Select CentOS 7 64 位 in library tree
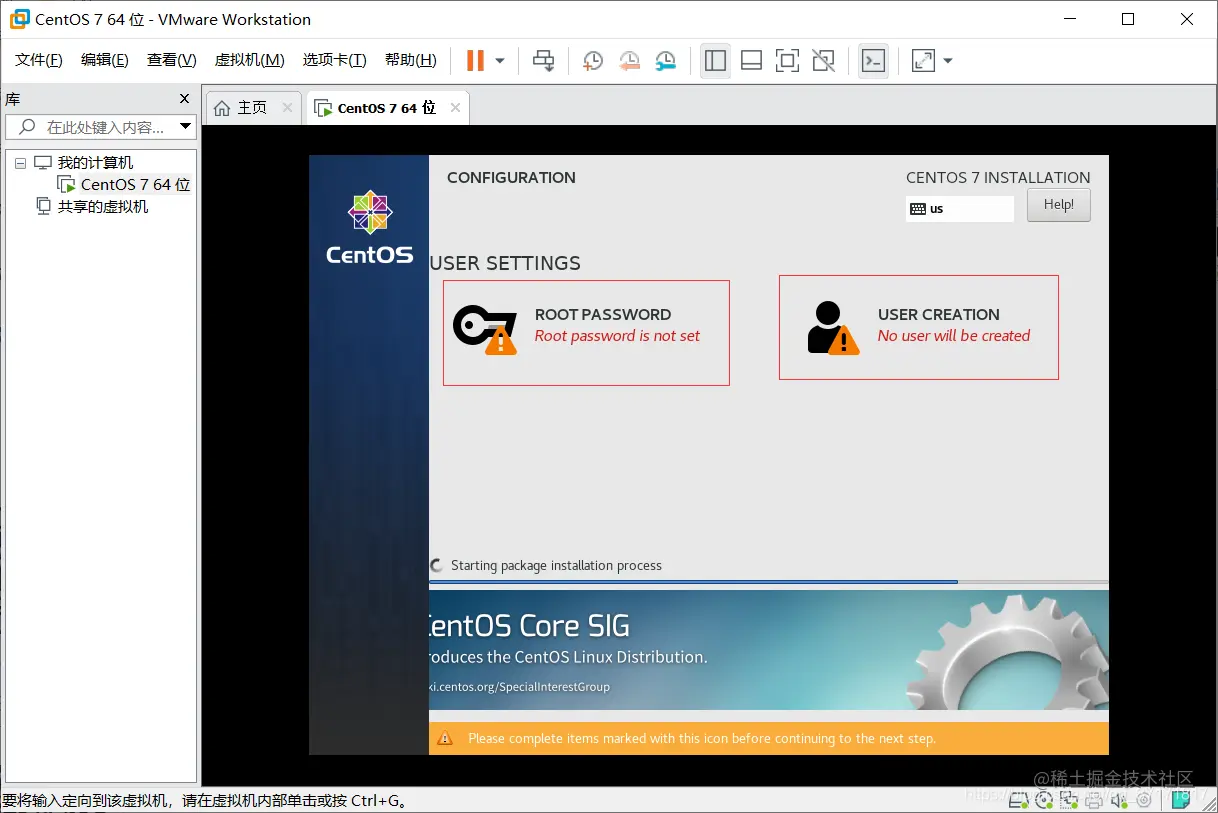Image resolution: width=1218 pixels, height=813 pixels. 124,185
